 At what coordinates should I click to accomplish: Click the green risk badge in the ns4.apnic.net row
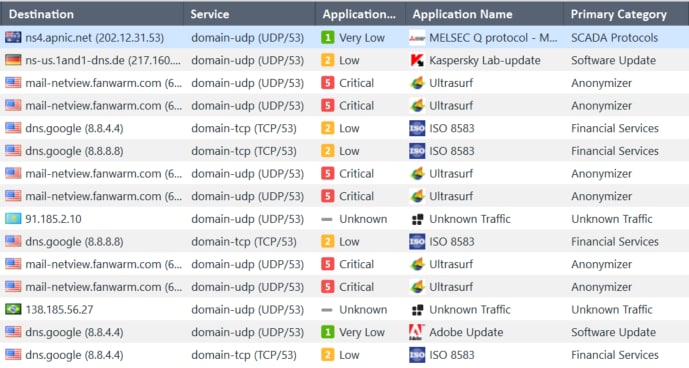click(327, 37)
